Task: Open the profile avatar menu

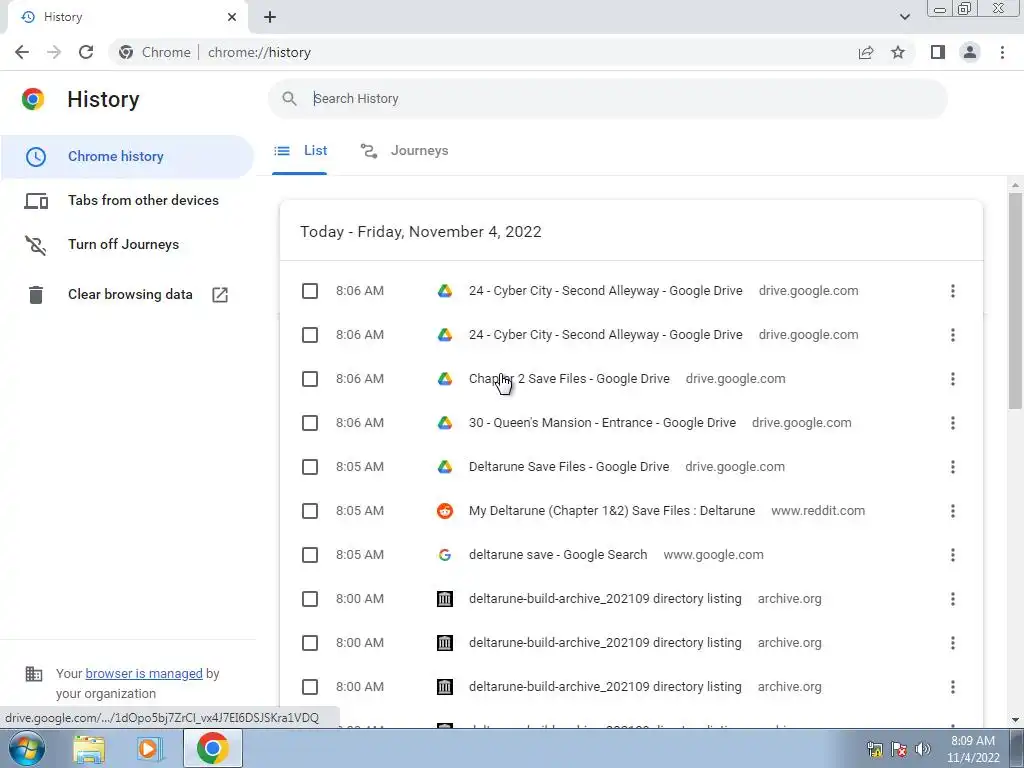Action: coord(970,52)
